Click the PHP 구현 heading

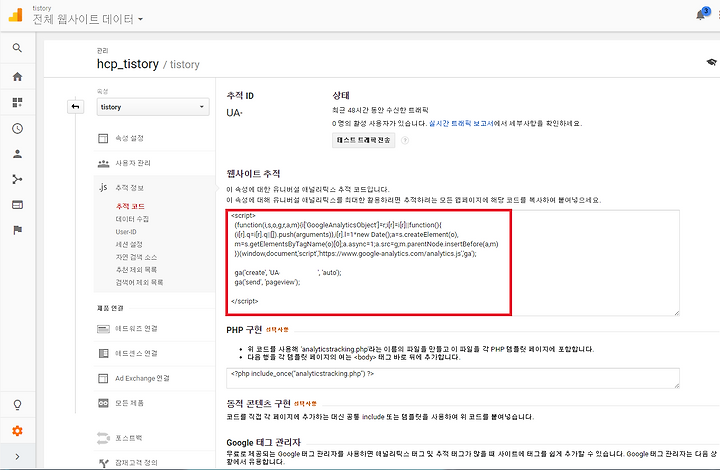[244, 330]
